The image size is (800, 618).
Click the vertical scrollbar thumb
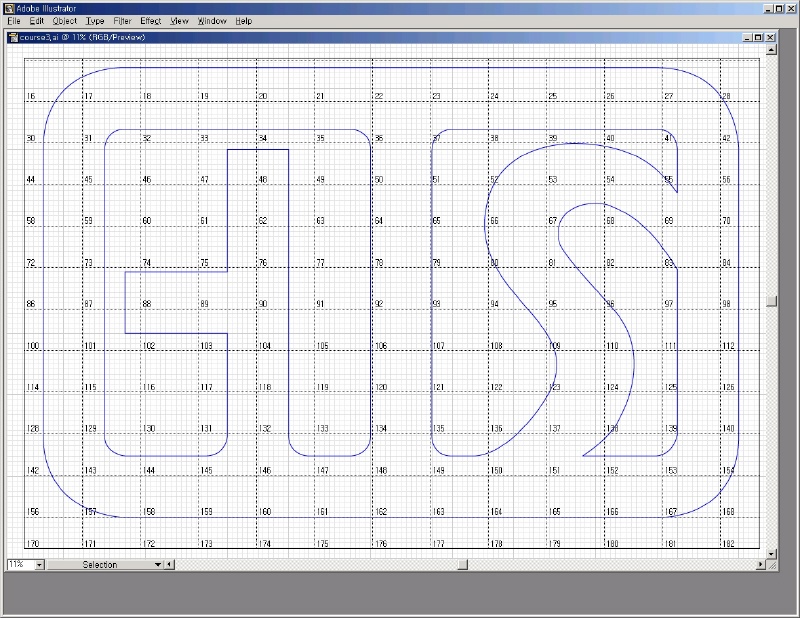pos(771,301)
